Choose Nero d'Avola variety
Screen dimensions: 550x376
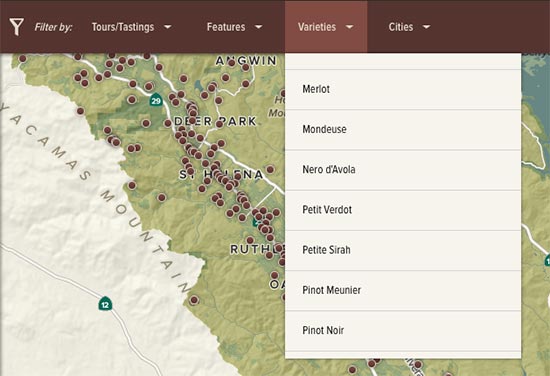(x=403, y=170)
